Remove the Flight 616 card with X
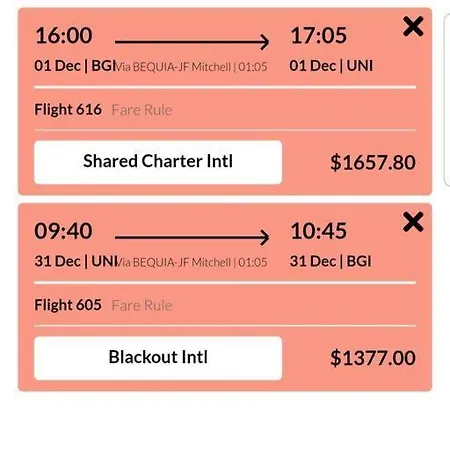Screen dimensions: 450x450 click(413, 26)
